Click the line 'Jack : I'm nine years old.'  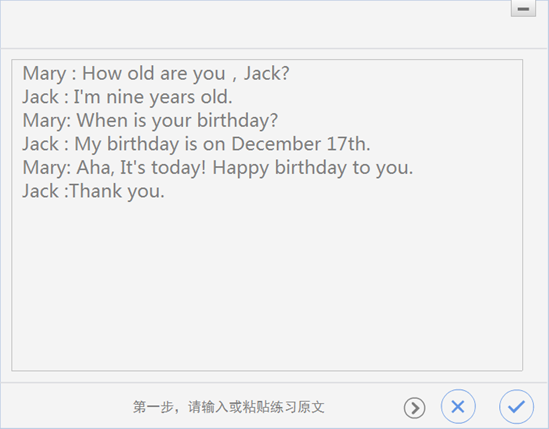tap(127, 97)
